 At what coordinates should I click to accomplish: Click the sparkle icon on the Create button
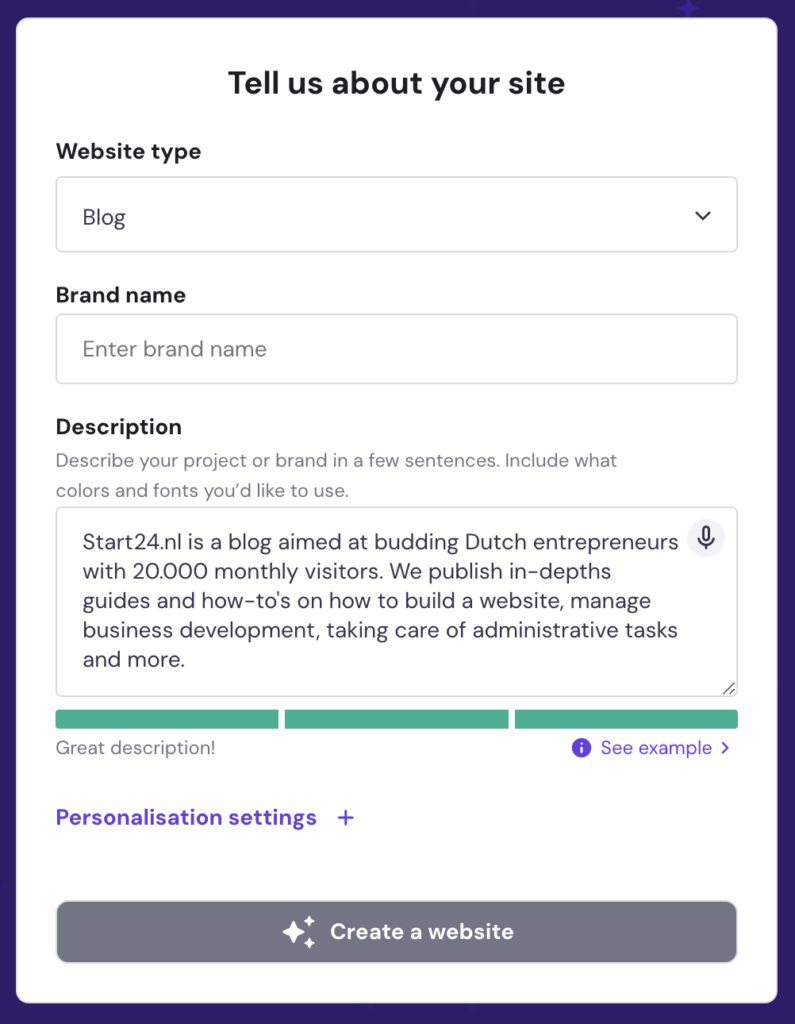(298, 932)
